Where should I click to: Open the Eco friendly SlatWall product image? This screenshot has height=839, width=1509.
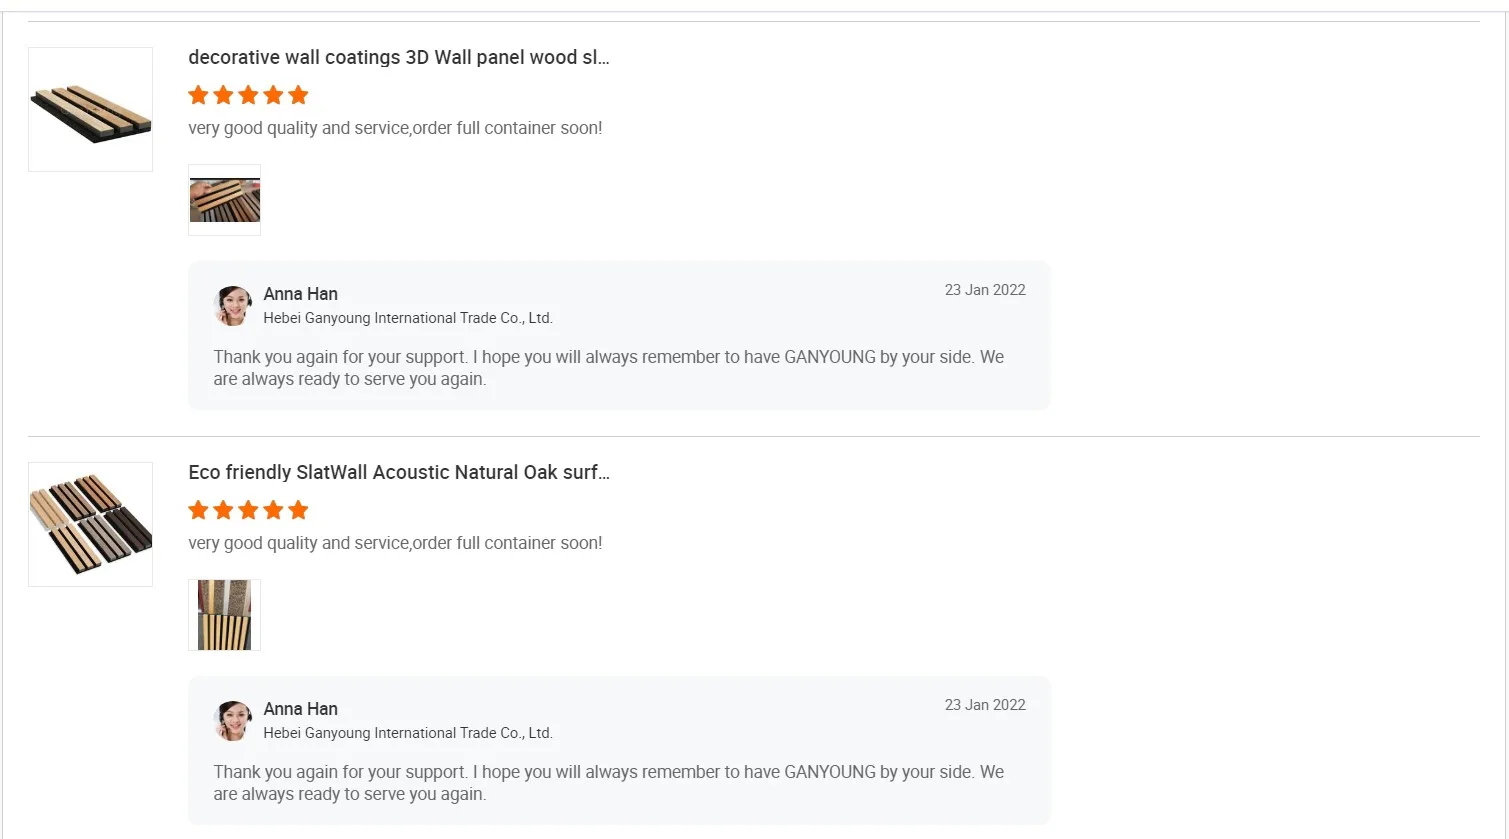pyautogui.click(x=90, y=524)
